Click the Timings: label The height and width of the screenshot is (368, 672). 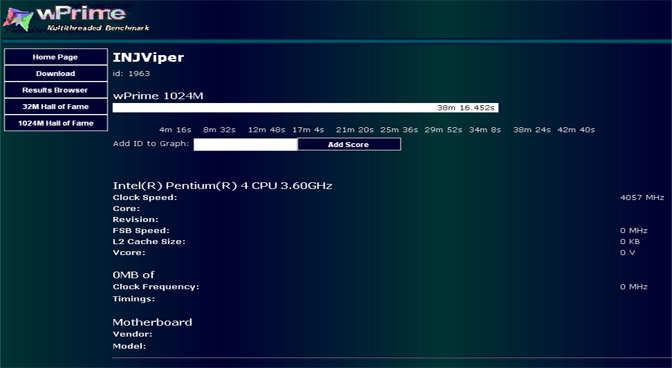click(134, 299)
